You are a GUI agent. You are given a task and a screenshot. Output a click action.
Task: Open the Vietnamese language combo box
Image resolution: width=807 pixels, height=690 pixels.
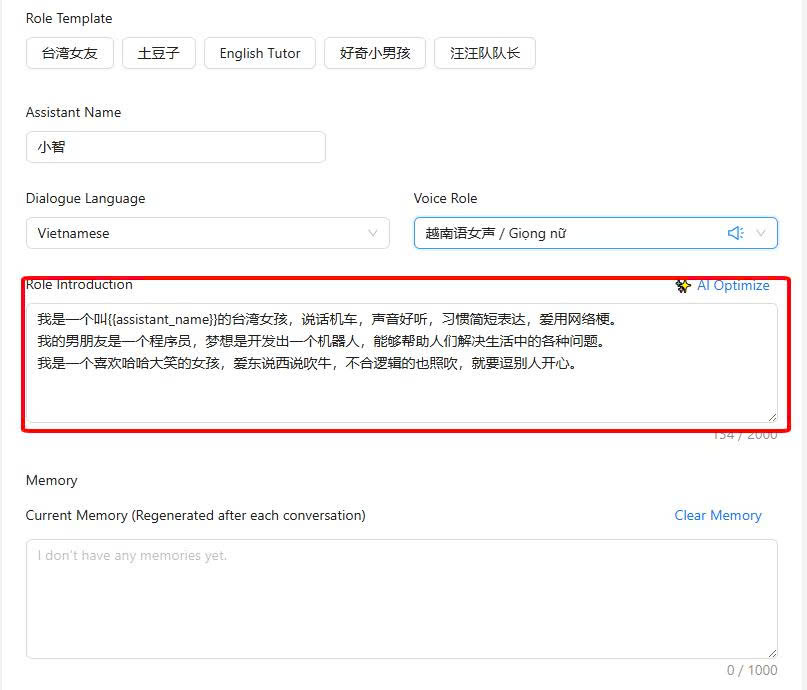click(x=200, y=233)
